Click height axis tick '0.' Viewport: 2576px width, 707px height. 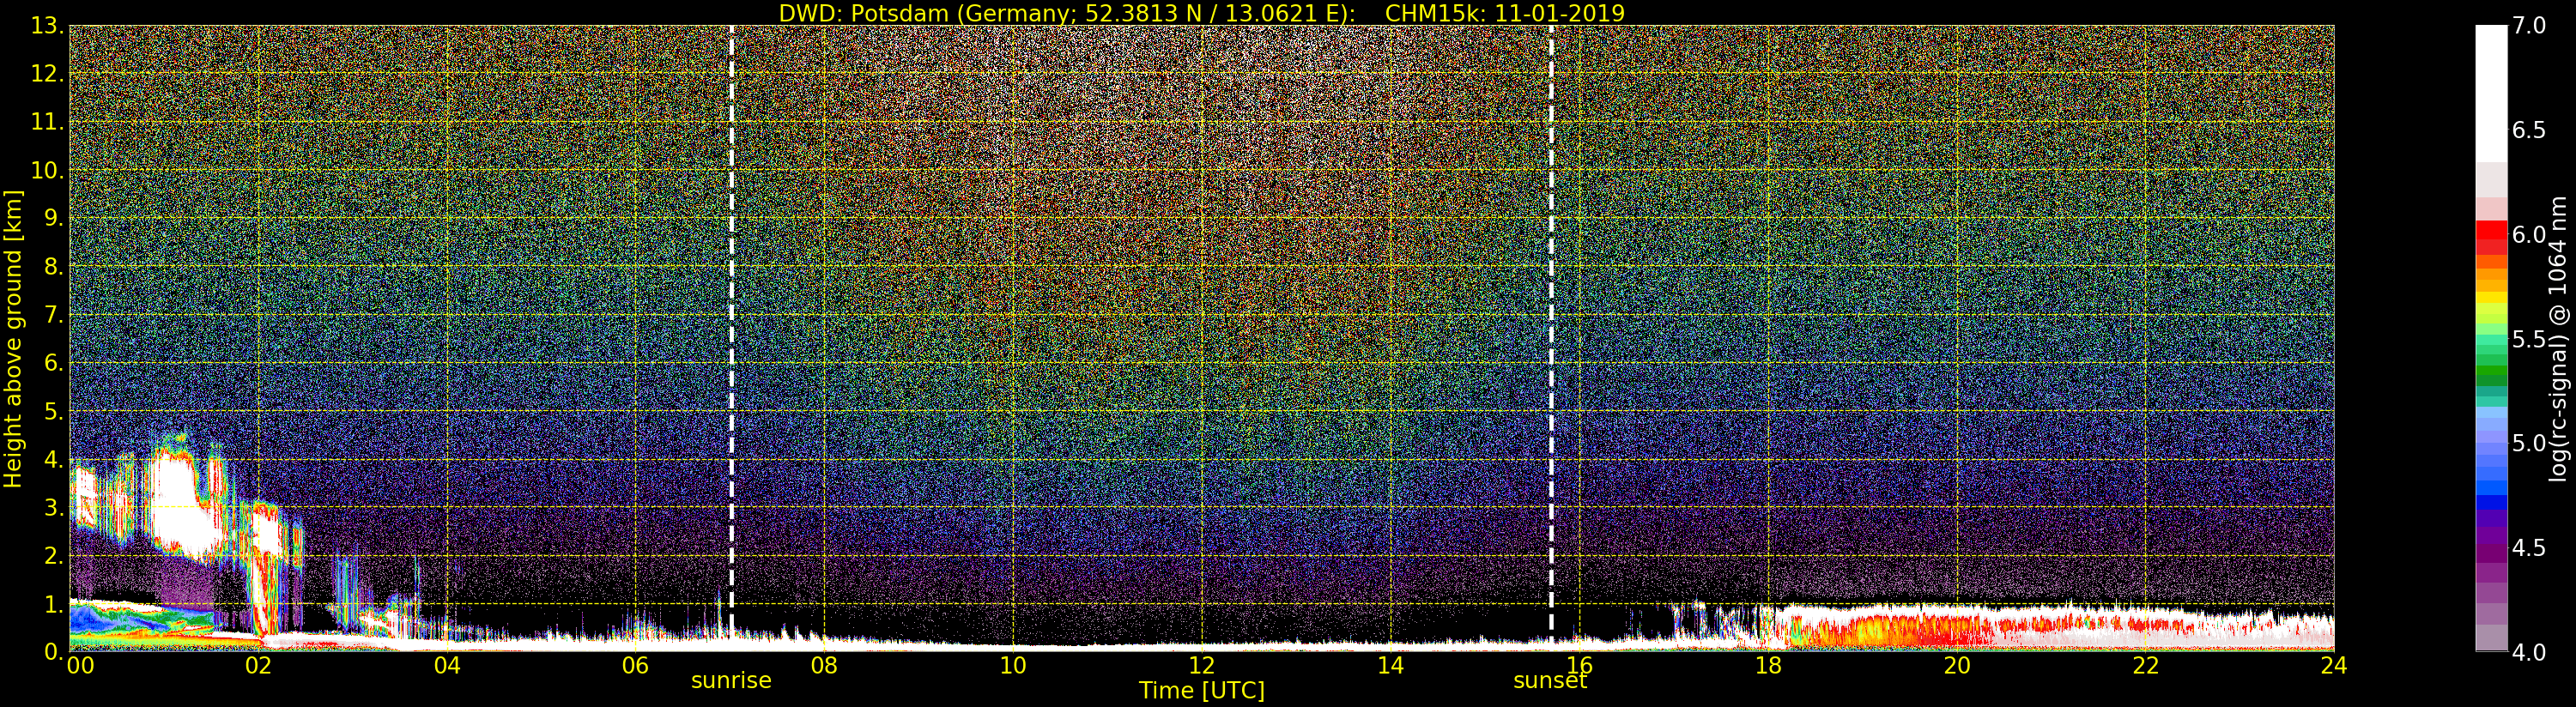pos(54,651)
